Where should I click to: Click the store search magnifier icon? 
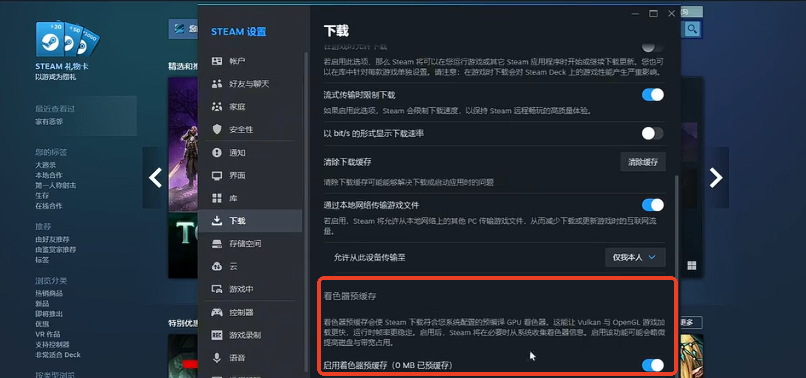[692, 29]
